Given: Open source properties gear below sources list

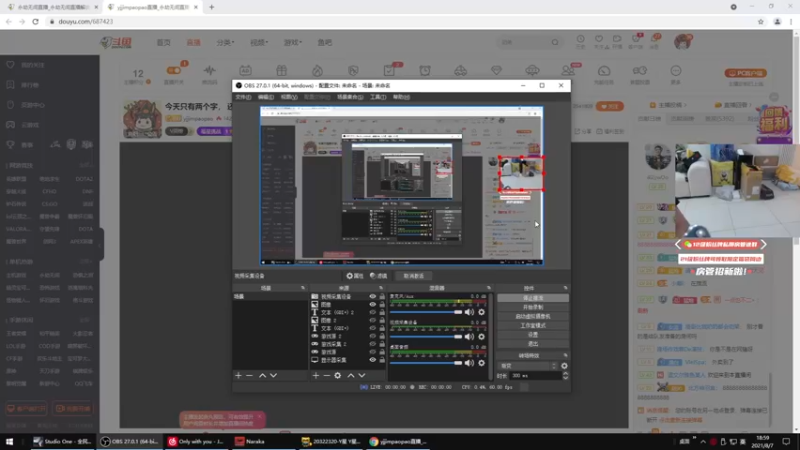Looking at the screenshot, I should [x=338, y=376].
